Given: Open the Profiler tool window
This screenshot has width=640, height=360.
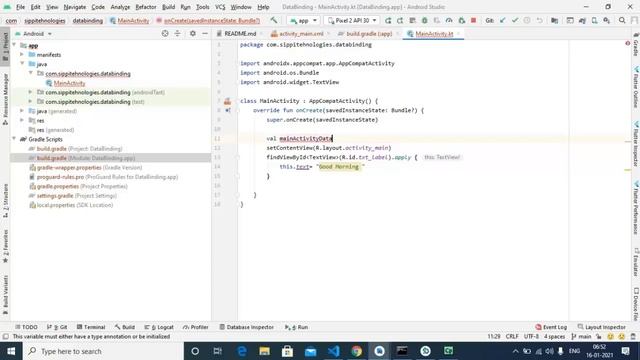Looking at the screenshot, I should click(x=196, y=327).
